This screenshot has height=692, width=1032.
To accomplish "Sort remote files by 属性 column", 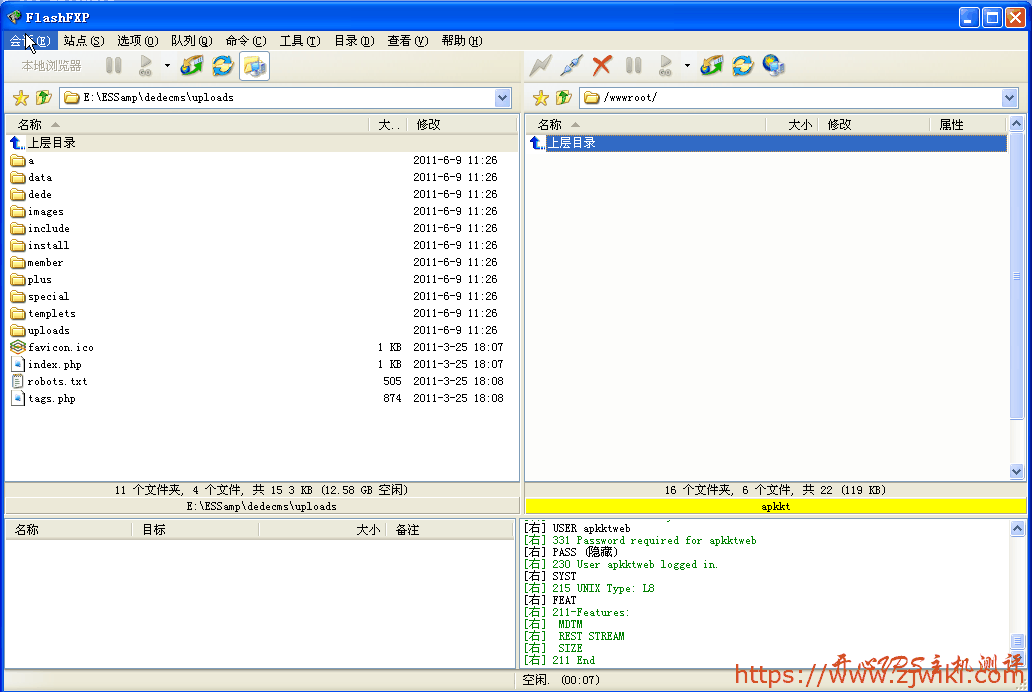I will tap(951, 125).
